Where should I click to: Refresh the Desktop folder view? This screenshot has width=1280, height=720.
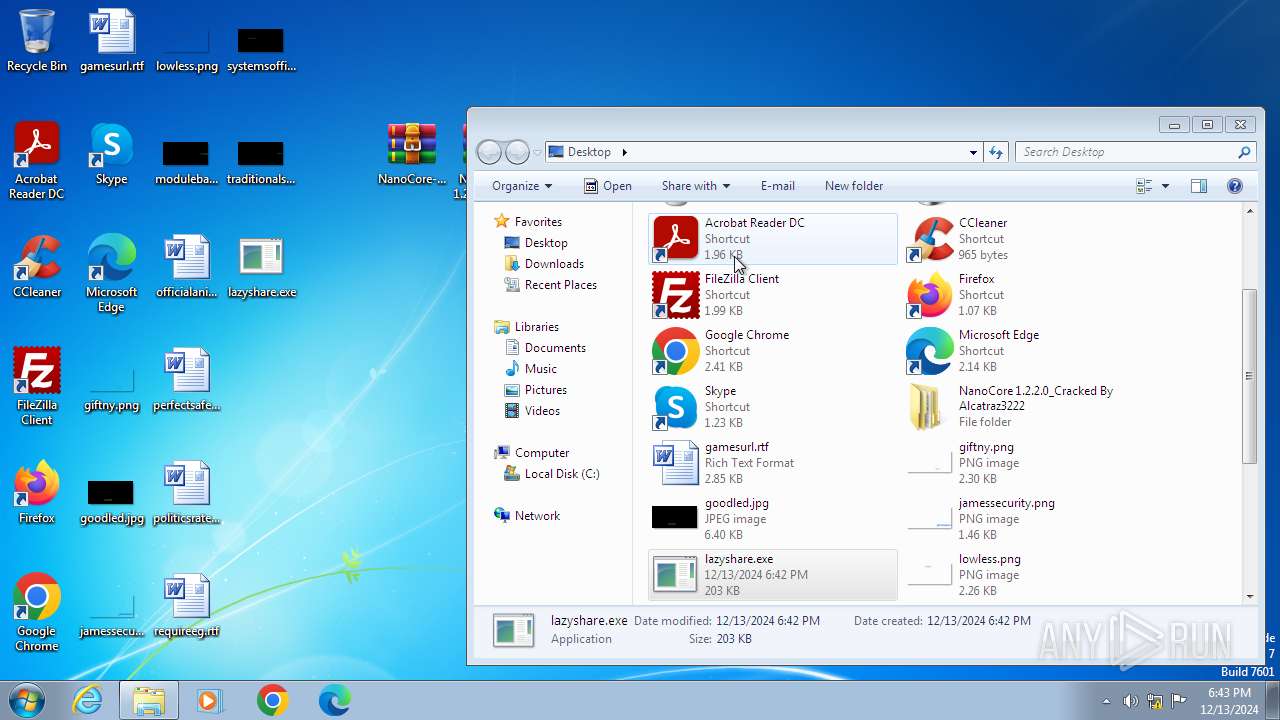[x=996, y=152]
